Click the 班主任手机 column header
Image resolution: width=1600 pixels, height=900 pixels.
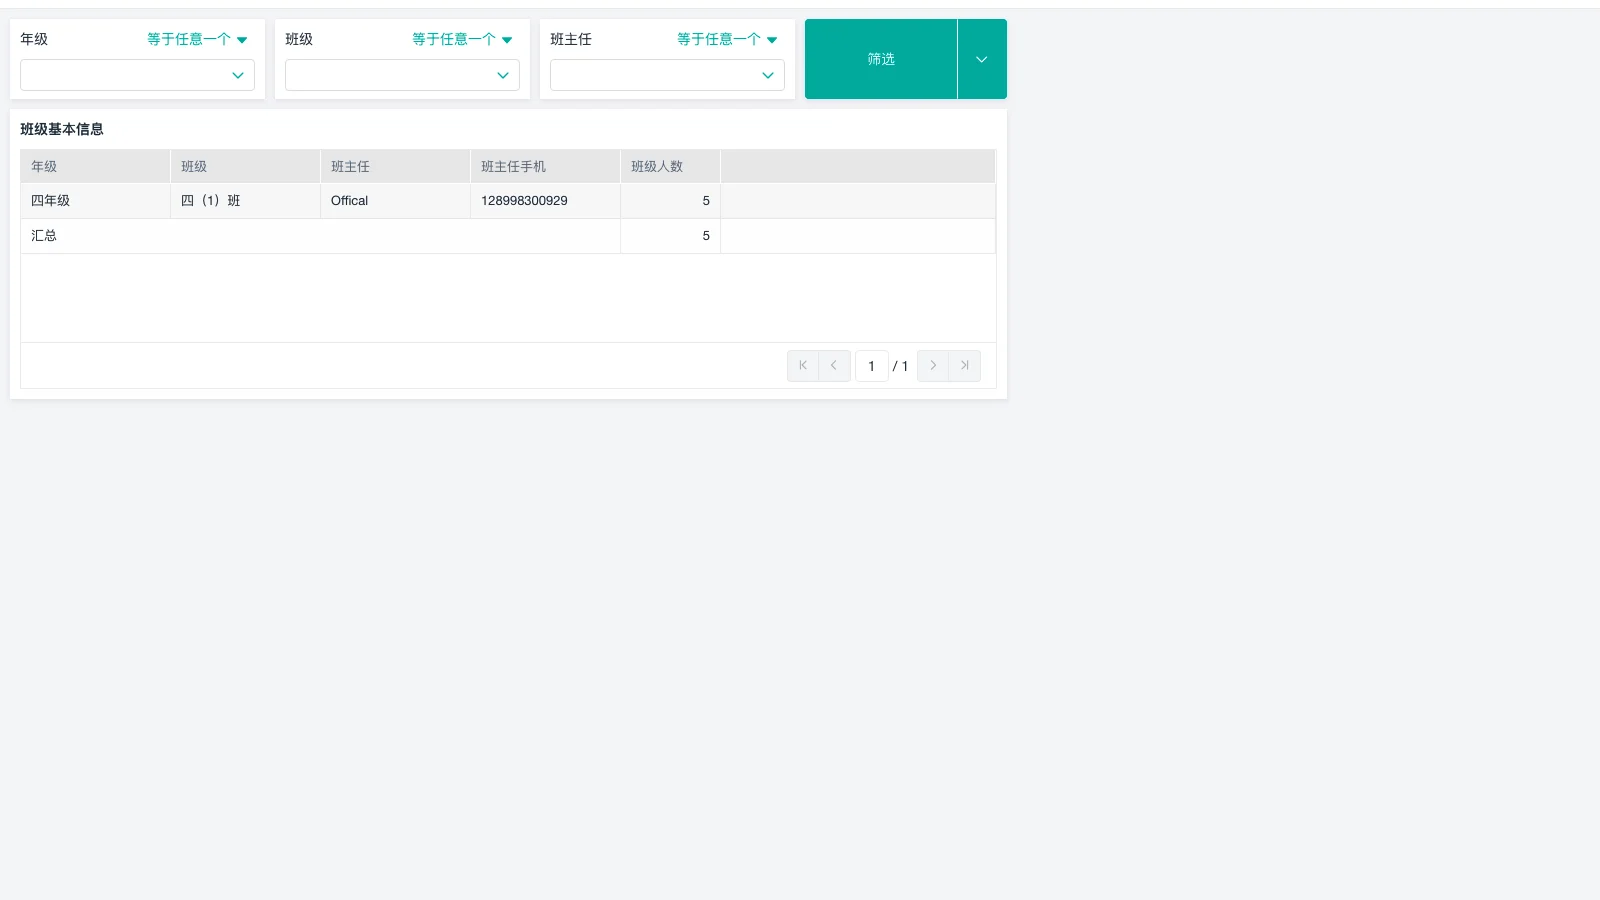[x=513, y=166]
